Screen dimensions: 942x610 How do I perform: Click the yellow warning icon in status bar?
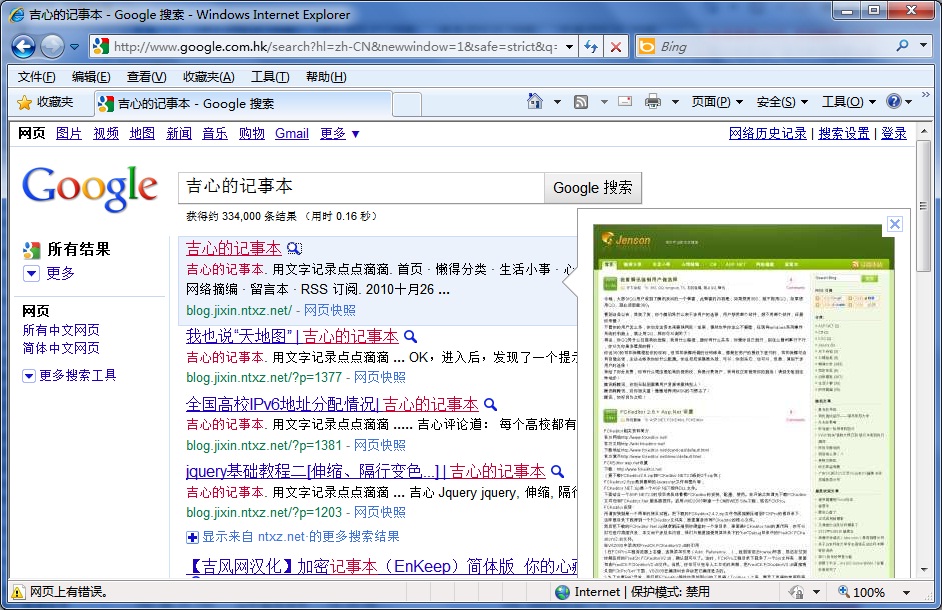point(17,592)
